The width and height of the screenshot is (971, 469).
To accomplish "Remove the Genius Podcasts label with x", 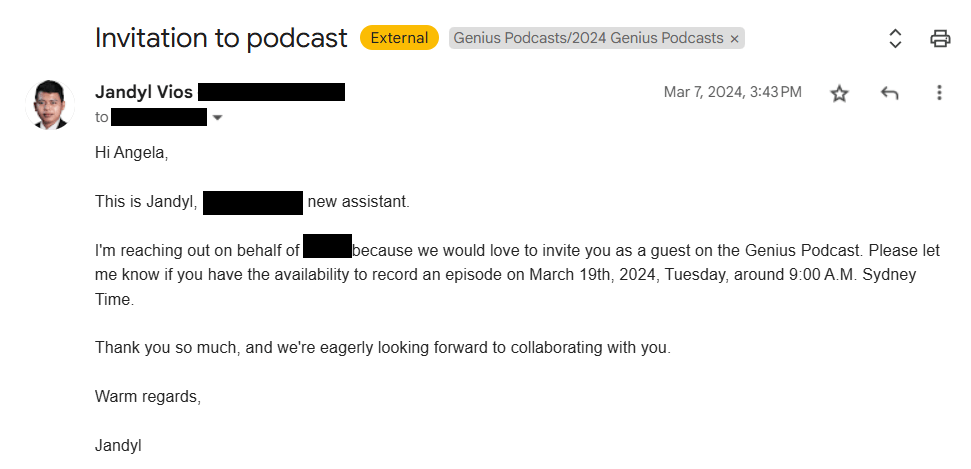I will 735,39.
